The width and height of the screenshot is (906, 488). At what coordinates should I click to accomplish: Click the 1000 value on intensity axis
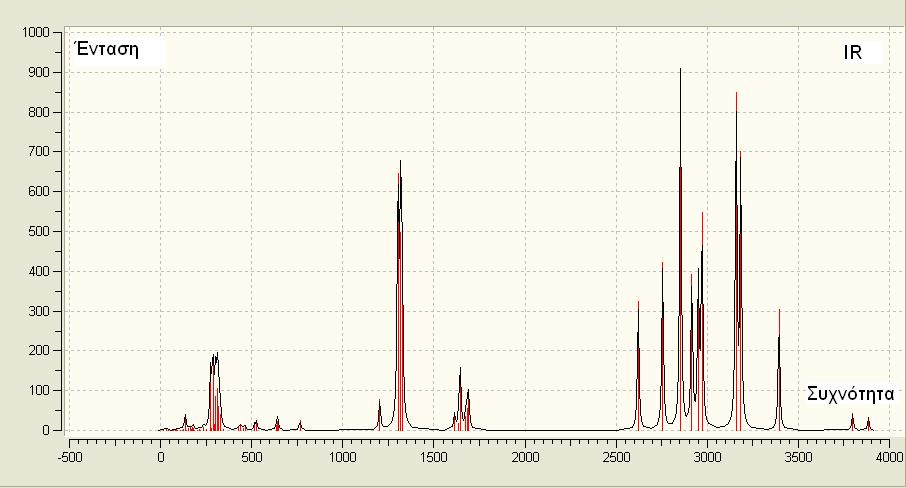[35, 32]
